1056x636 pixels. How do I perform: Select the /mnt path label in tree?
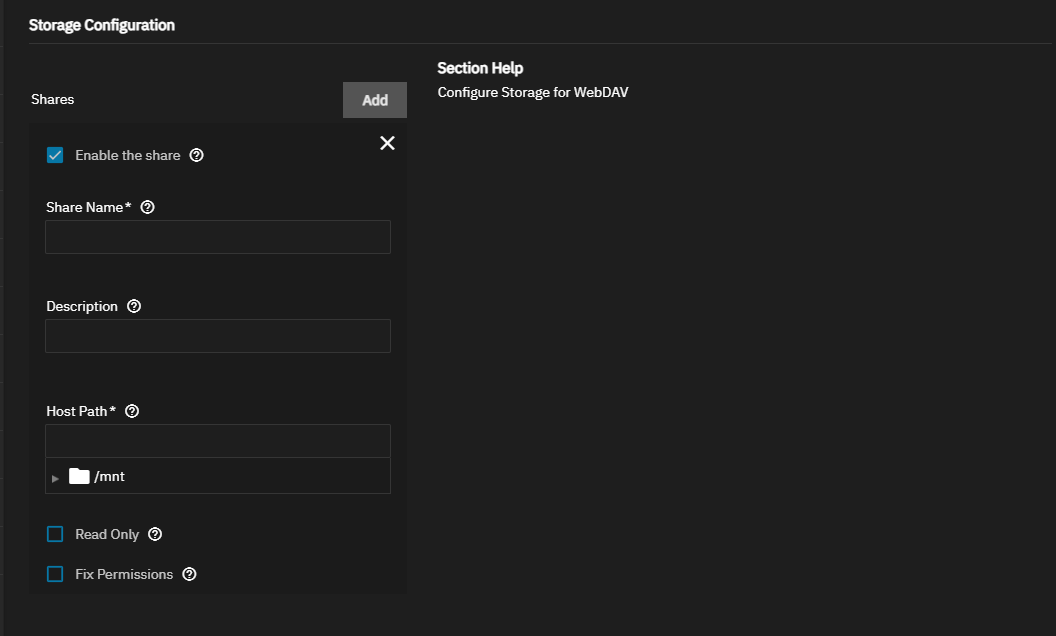tap(110, 476)
